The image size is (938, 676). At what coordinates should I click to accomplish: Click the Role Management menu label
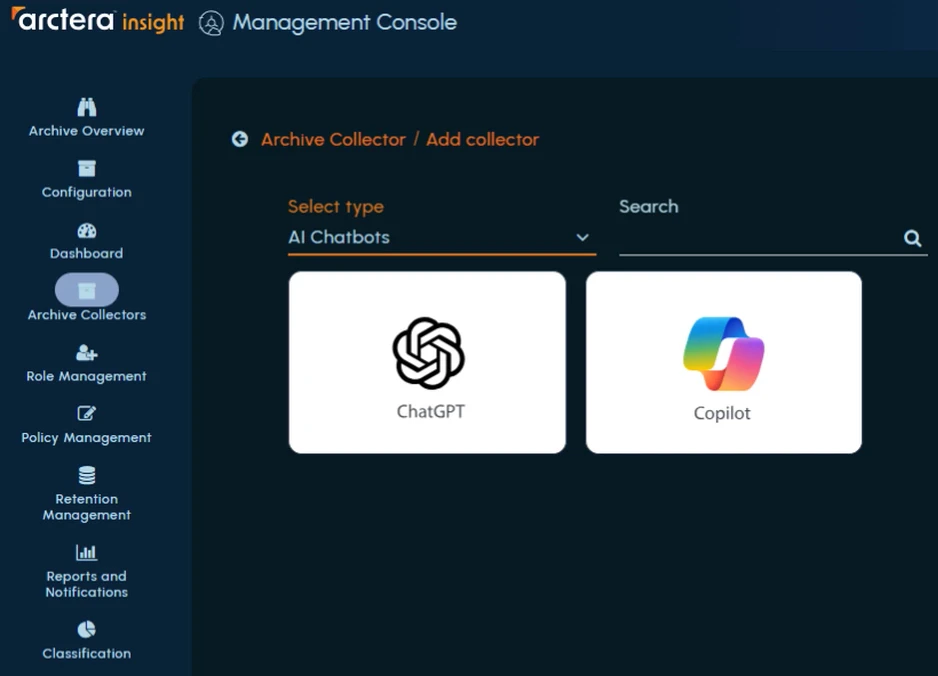(x=87, y=376)
